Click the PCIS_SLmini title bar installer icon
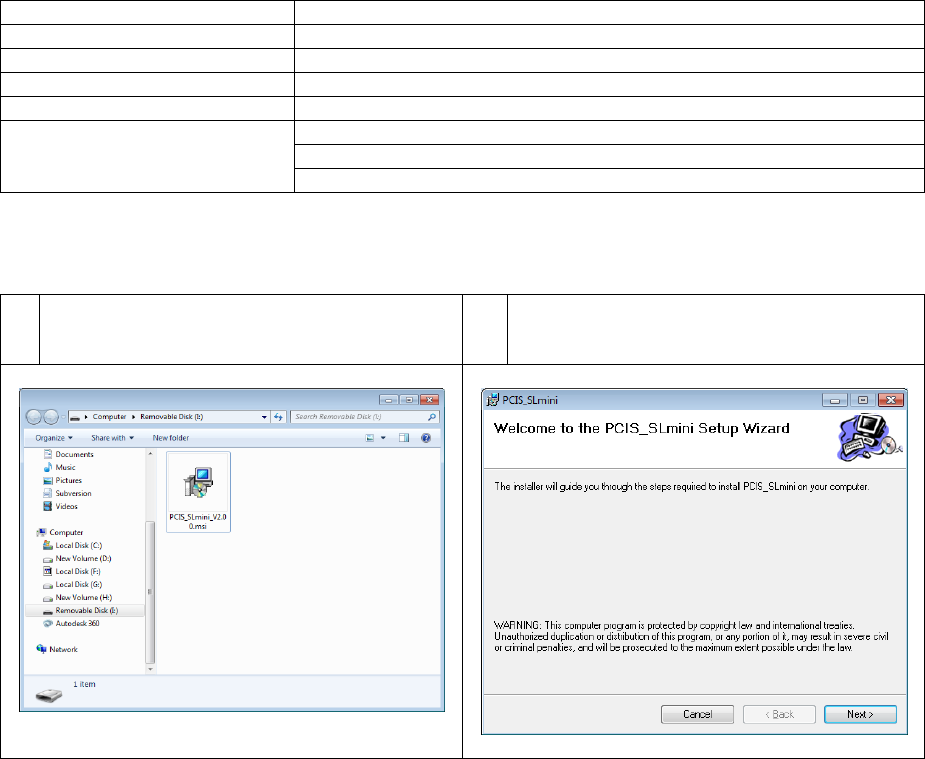 [493, 400]
